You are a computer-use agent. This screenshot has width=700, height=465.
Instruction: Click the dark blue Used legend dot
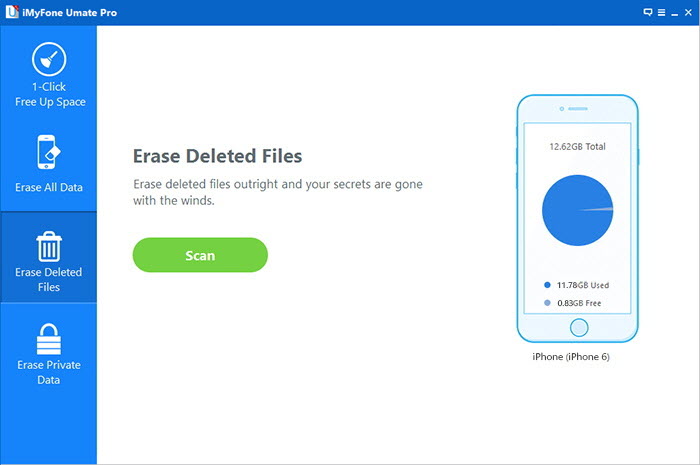[x=546, y=285]
